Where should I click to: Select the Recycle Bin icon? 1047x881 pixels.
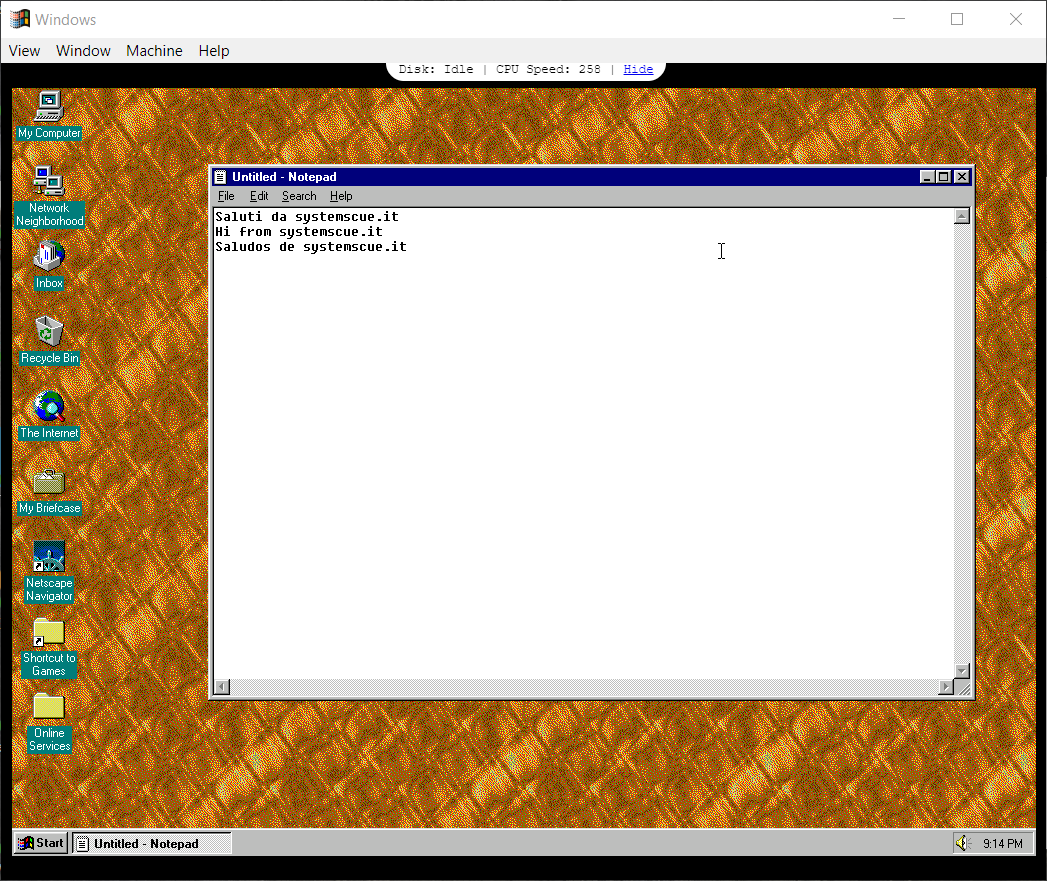pos(49,339)
